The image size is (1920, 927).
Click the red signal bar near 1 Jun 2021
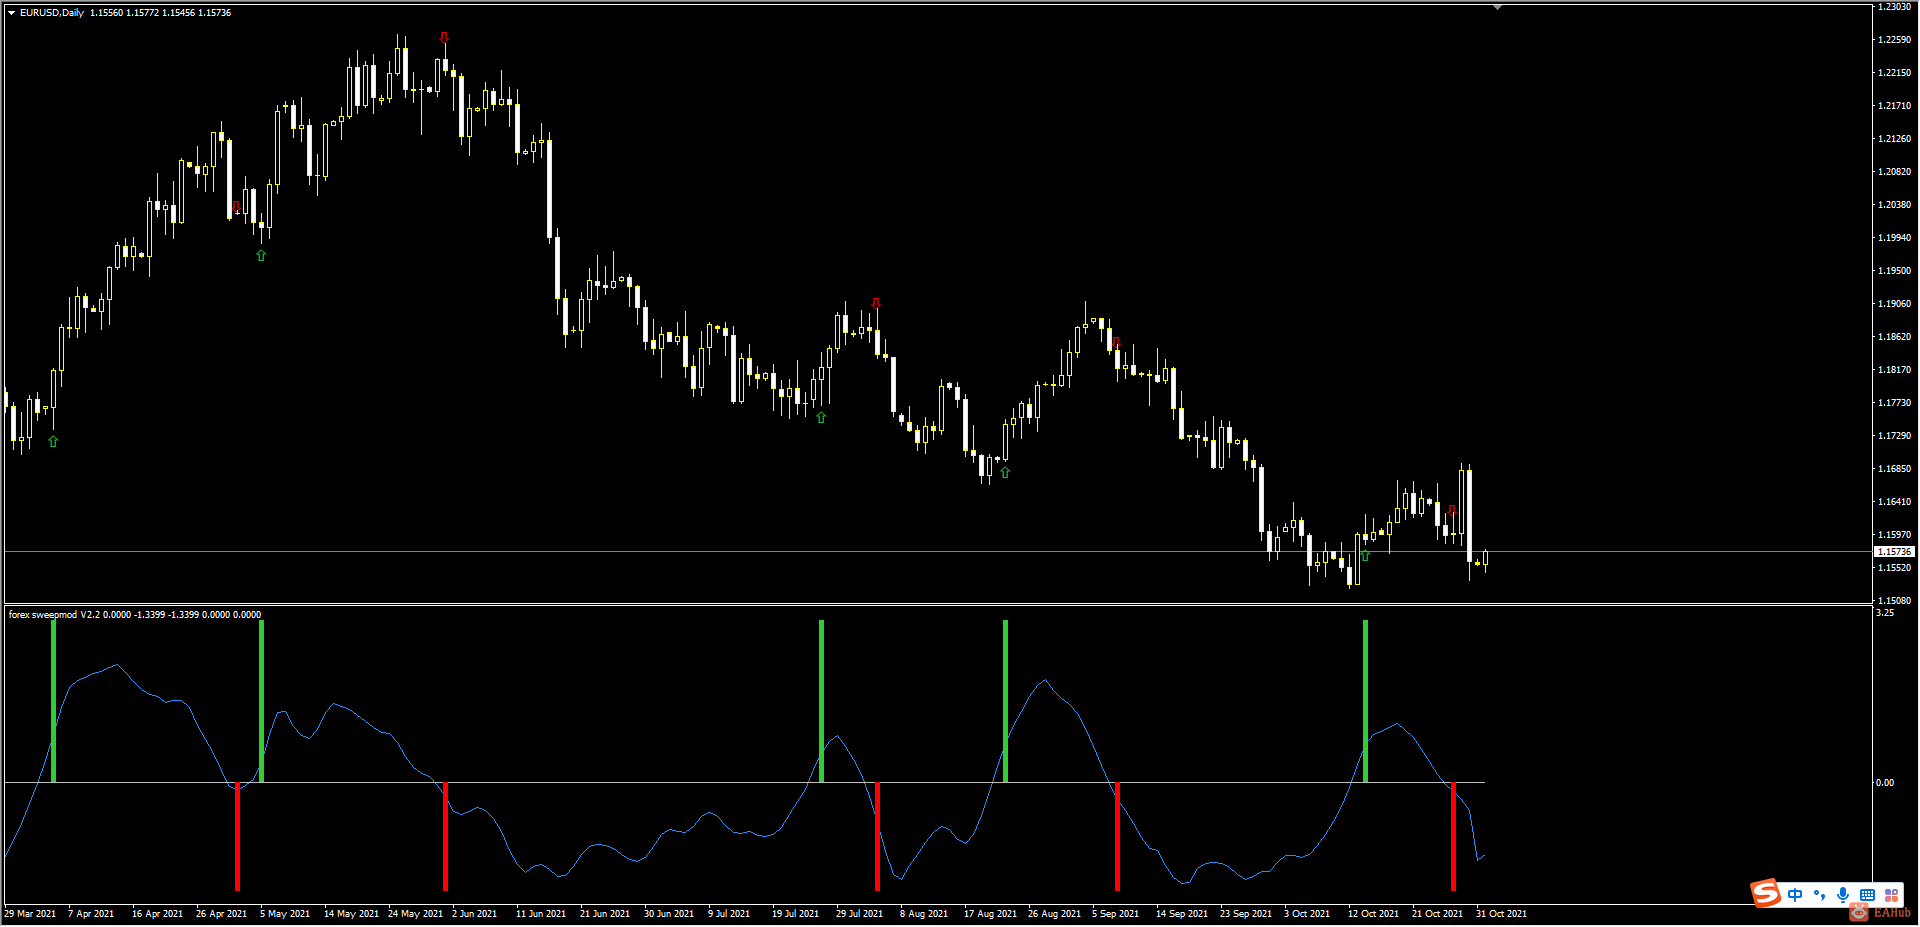445,836
